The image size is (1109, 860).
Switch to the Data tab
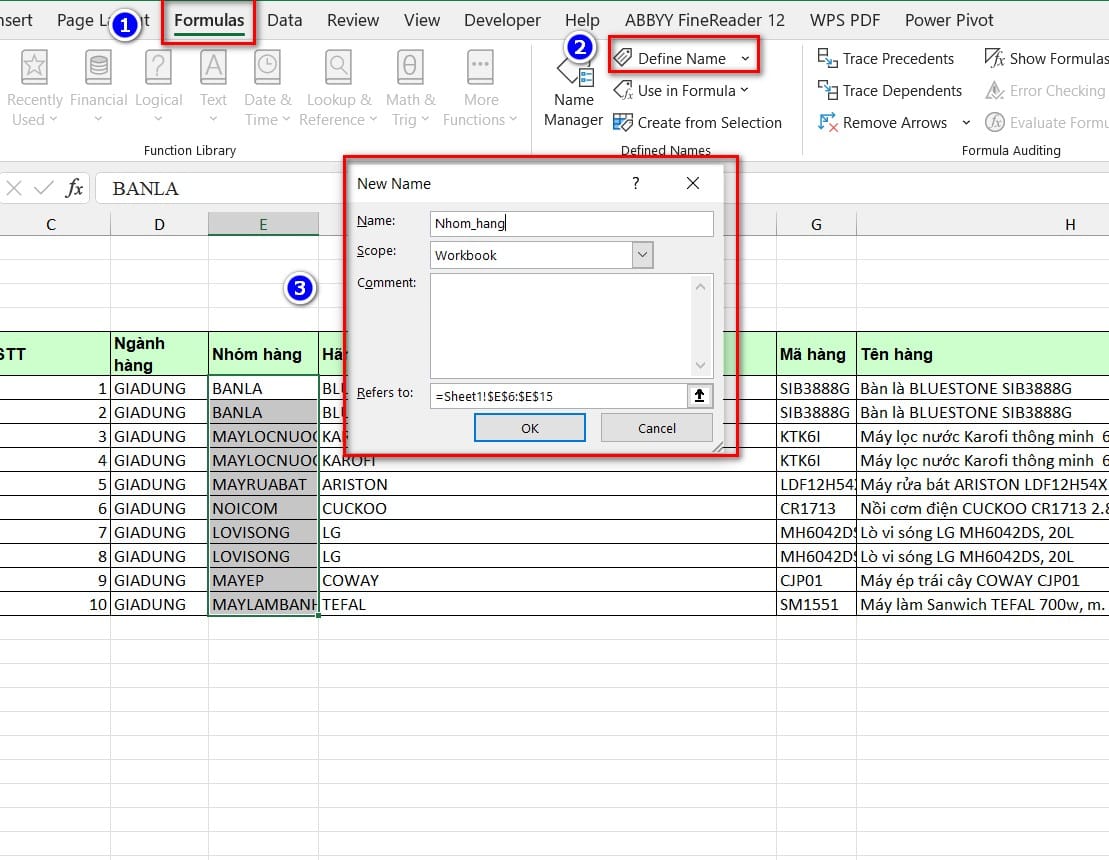pos(285,20)
